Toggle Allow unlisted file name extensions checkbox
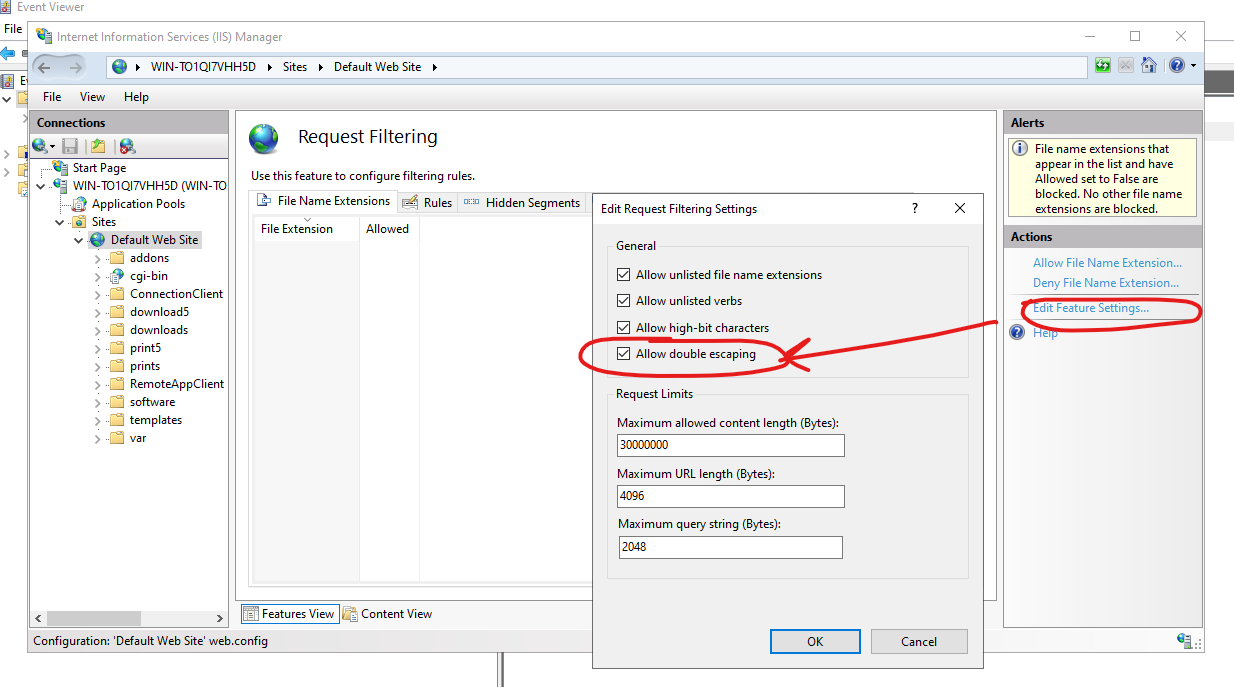 pyautogui.click(x=624, y=275)
